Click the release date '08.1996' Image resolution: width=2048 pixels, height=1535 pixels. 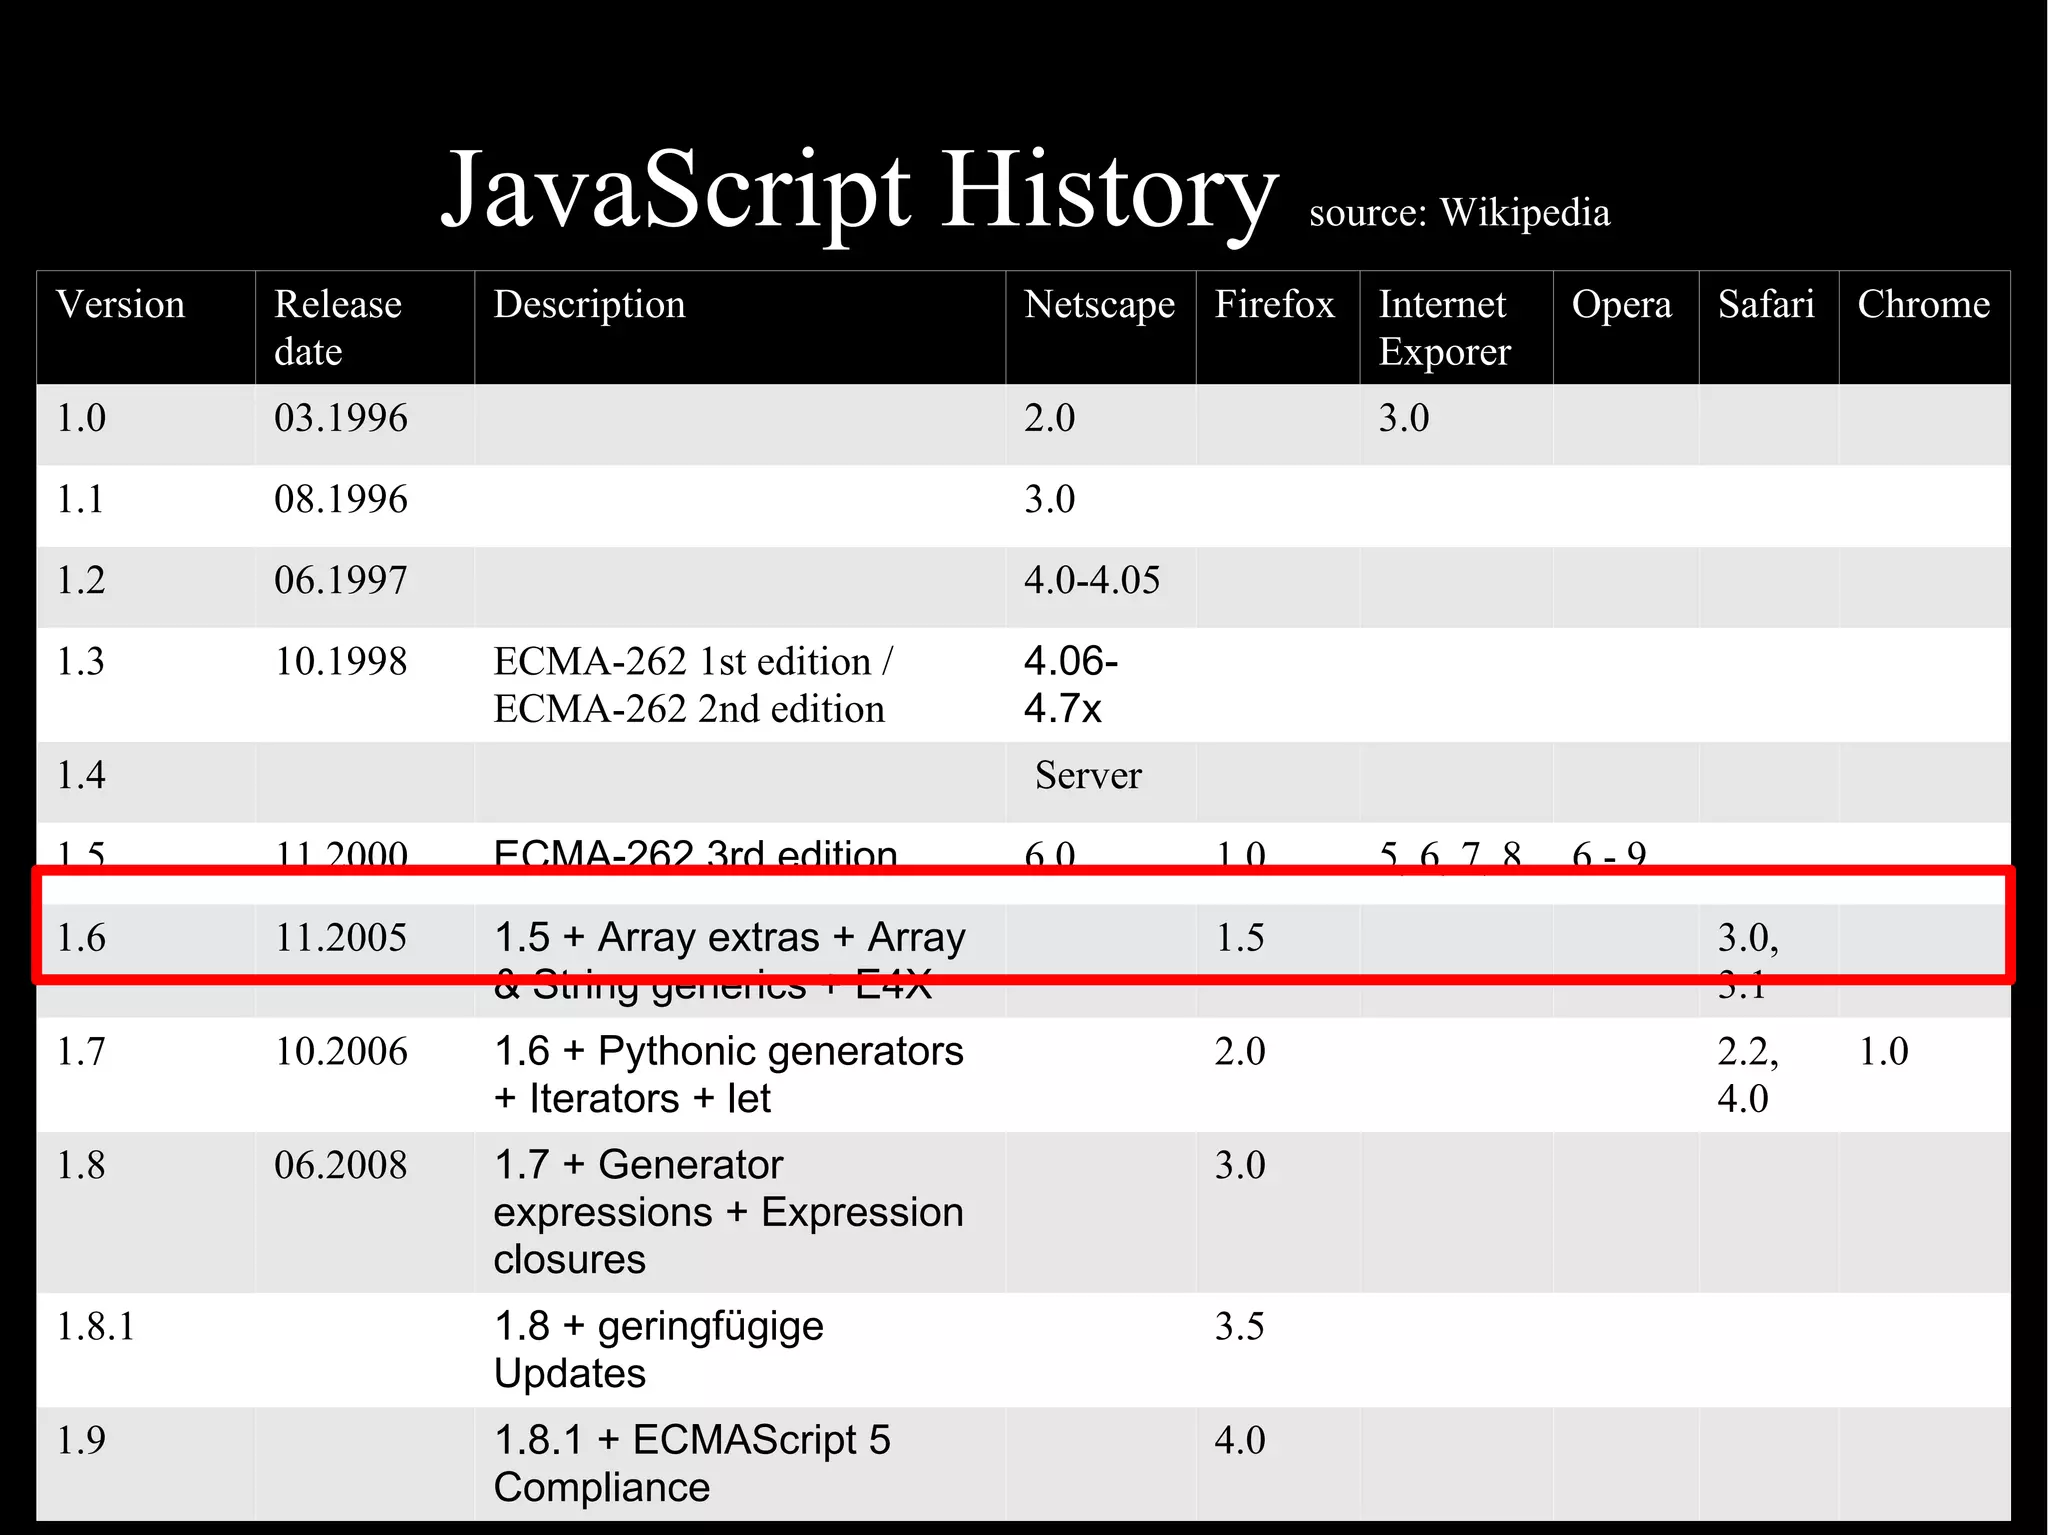click(x=341, y=499)
